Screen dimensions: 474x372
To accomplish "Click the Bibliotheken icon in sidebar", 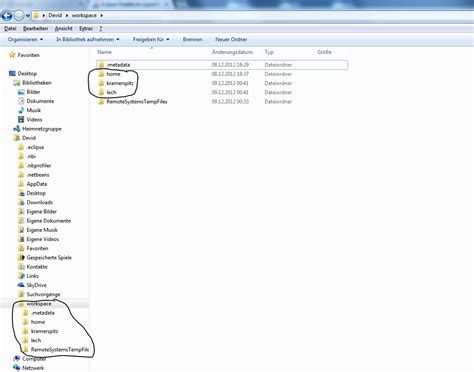I will (x=17, y=83).
